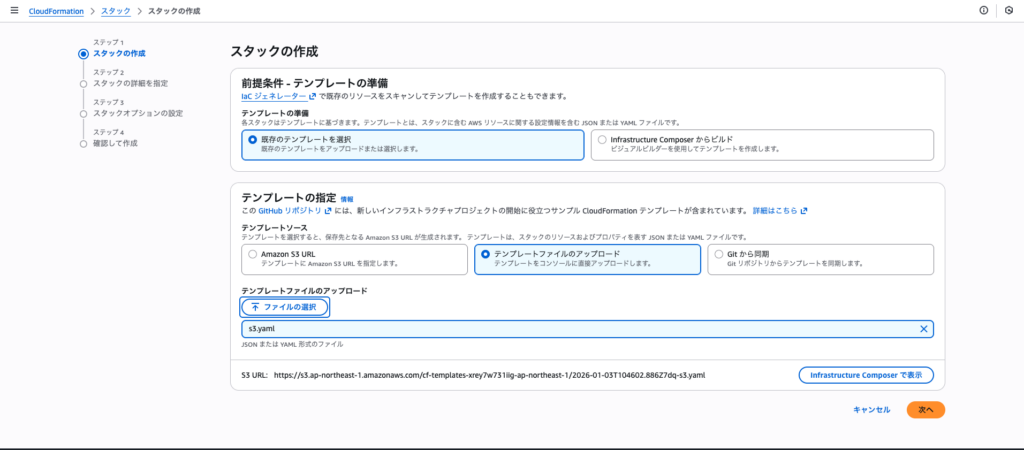Click the info circle icon at top right
Image resolution: width=1024 pixels, height=450 pixels.
click(x=984, y=10)
